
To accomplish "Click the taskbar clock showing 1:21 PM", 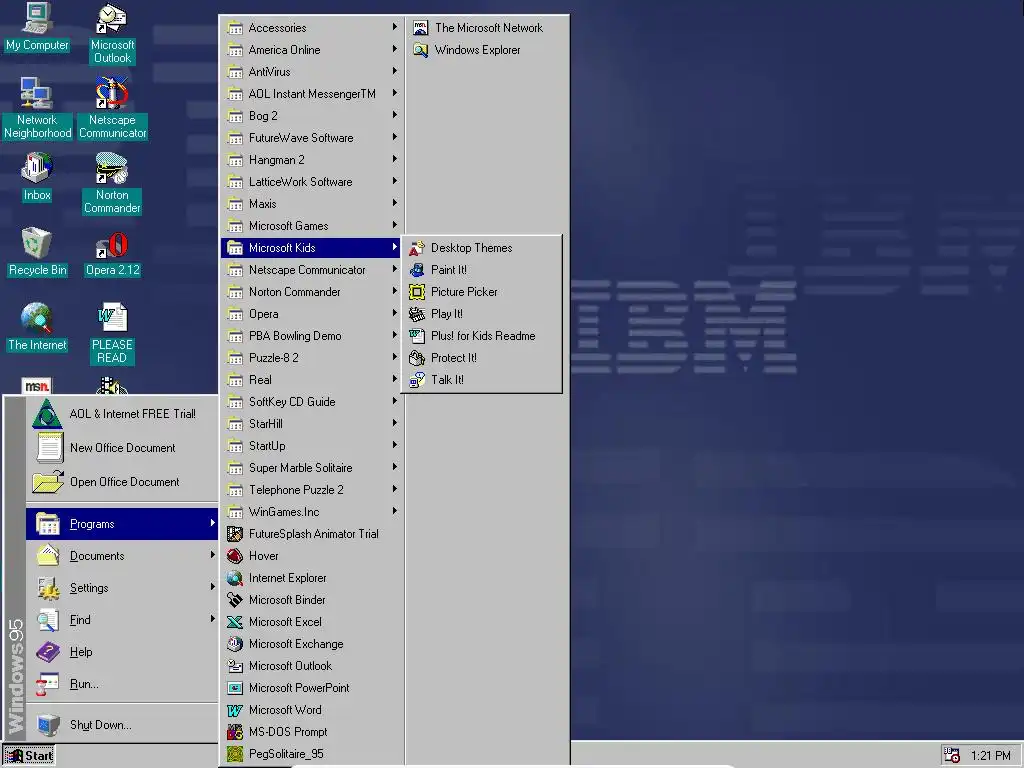I will pos(991,756).
